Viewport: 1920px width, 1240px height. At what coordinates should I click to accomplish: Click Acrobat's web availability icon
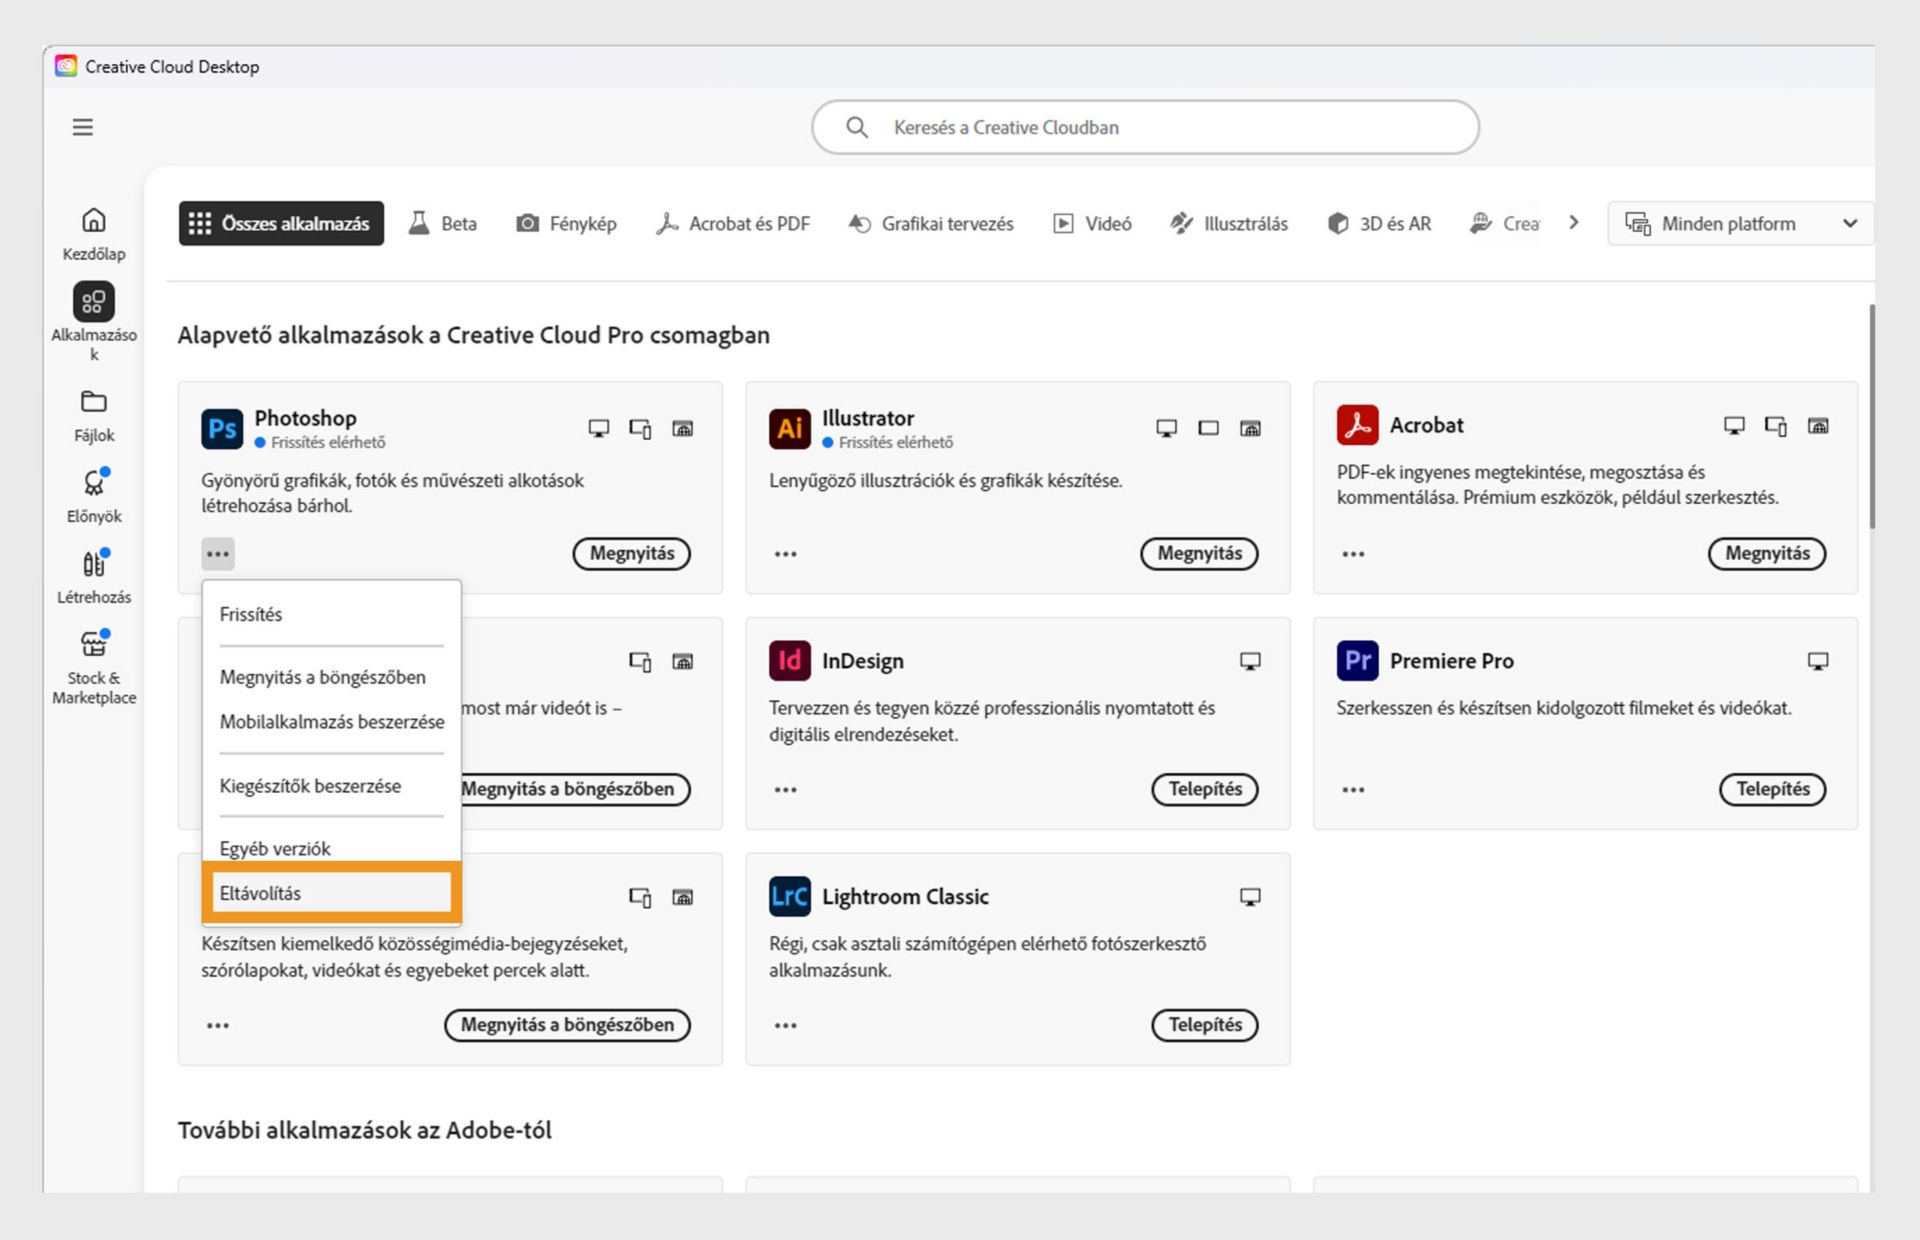(1819, 425)
